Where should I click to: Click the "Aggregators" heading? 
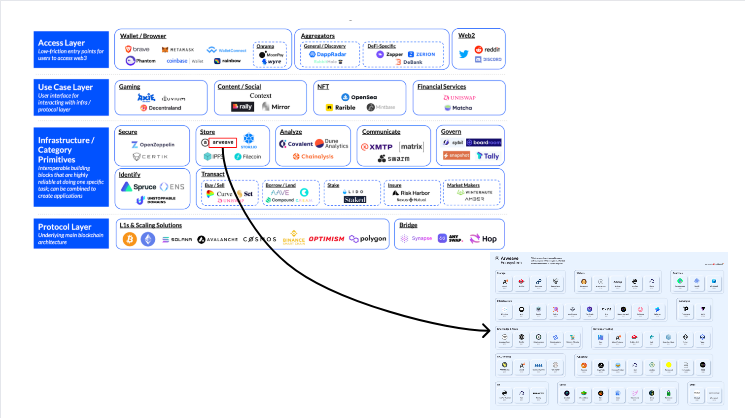click(x=318, y=36)
